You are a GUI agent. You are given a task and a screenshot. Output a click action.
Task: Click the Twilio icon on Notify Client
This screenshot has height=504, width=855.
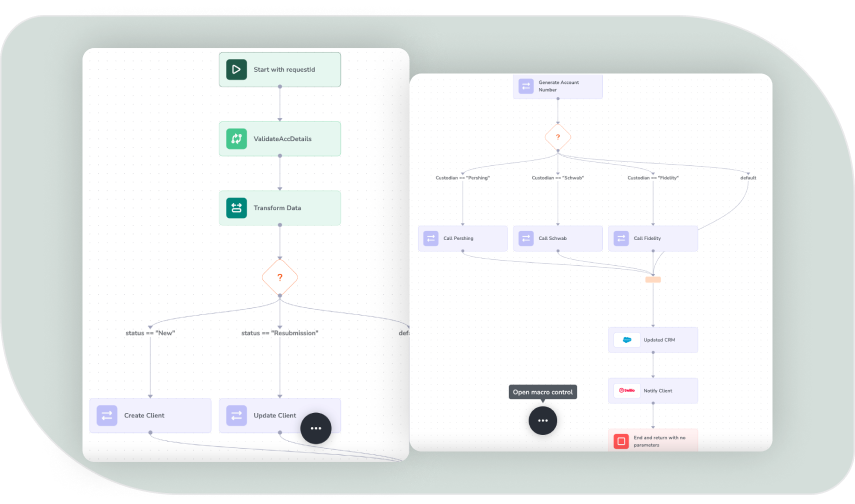click(626, 390)
